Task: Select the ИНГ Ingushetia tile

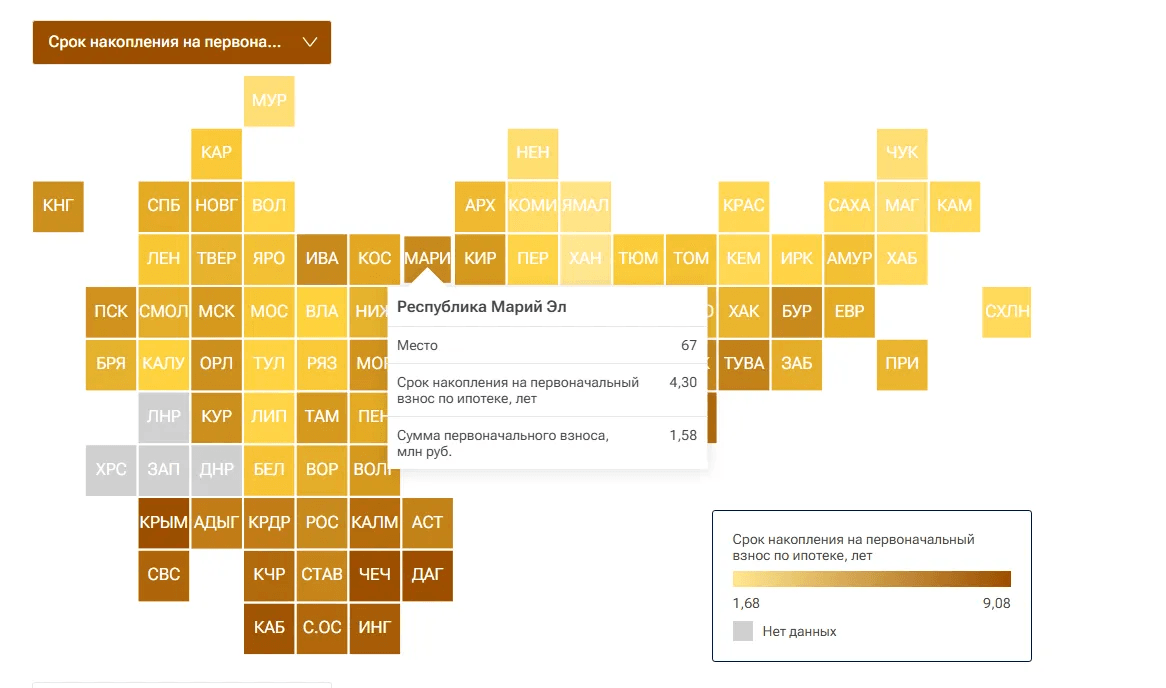Action: 375,628
